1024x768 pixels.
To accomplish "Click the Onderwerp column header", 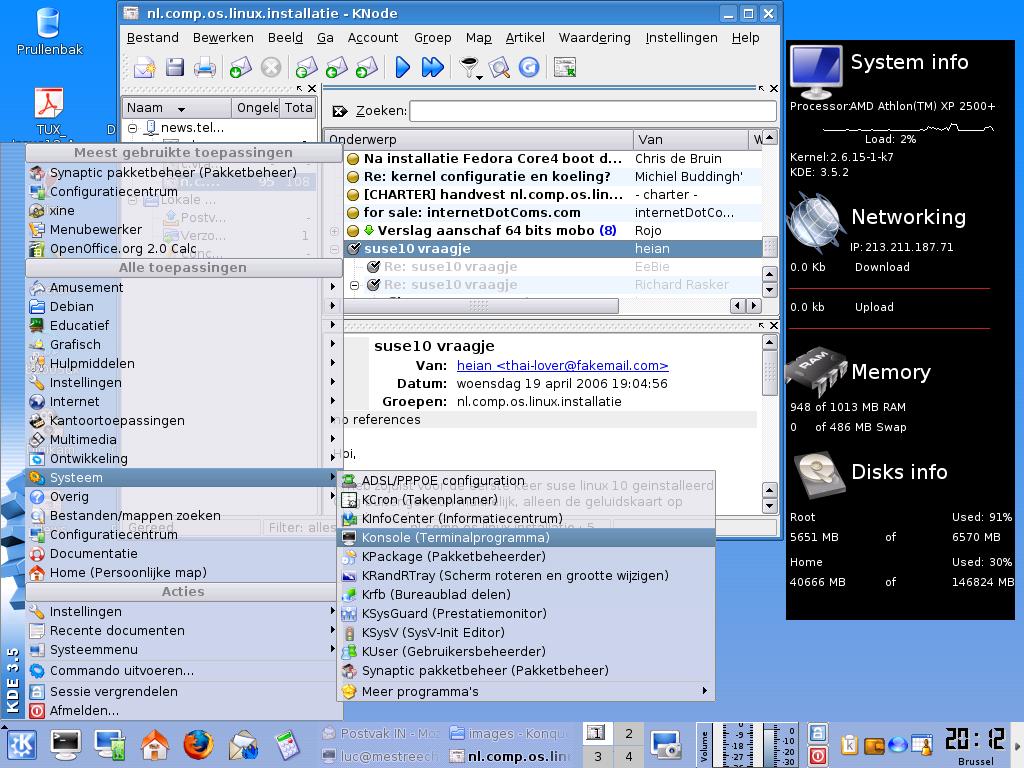I will pyautogui.click(x=479, y=139).
